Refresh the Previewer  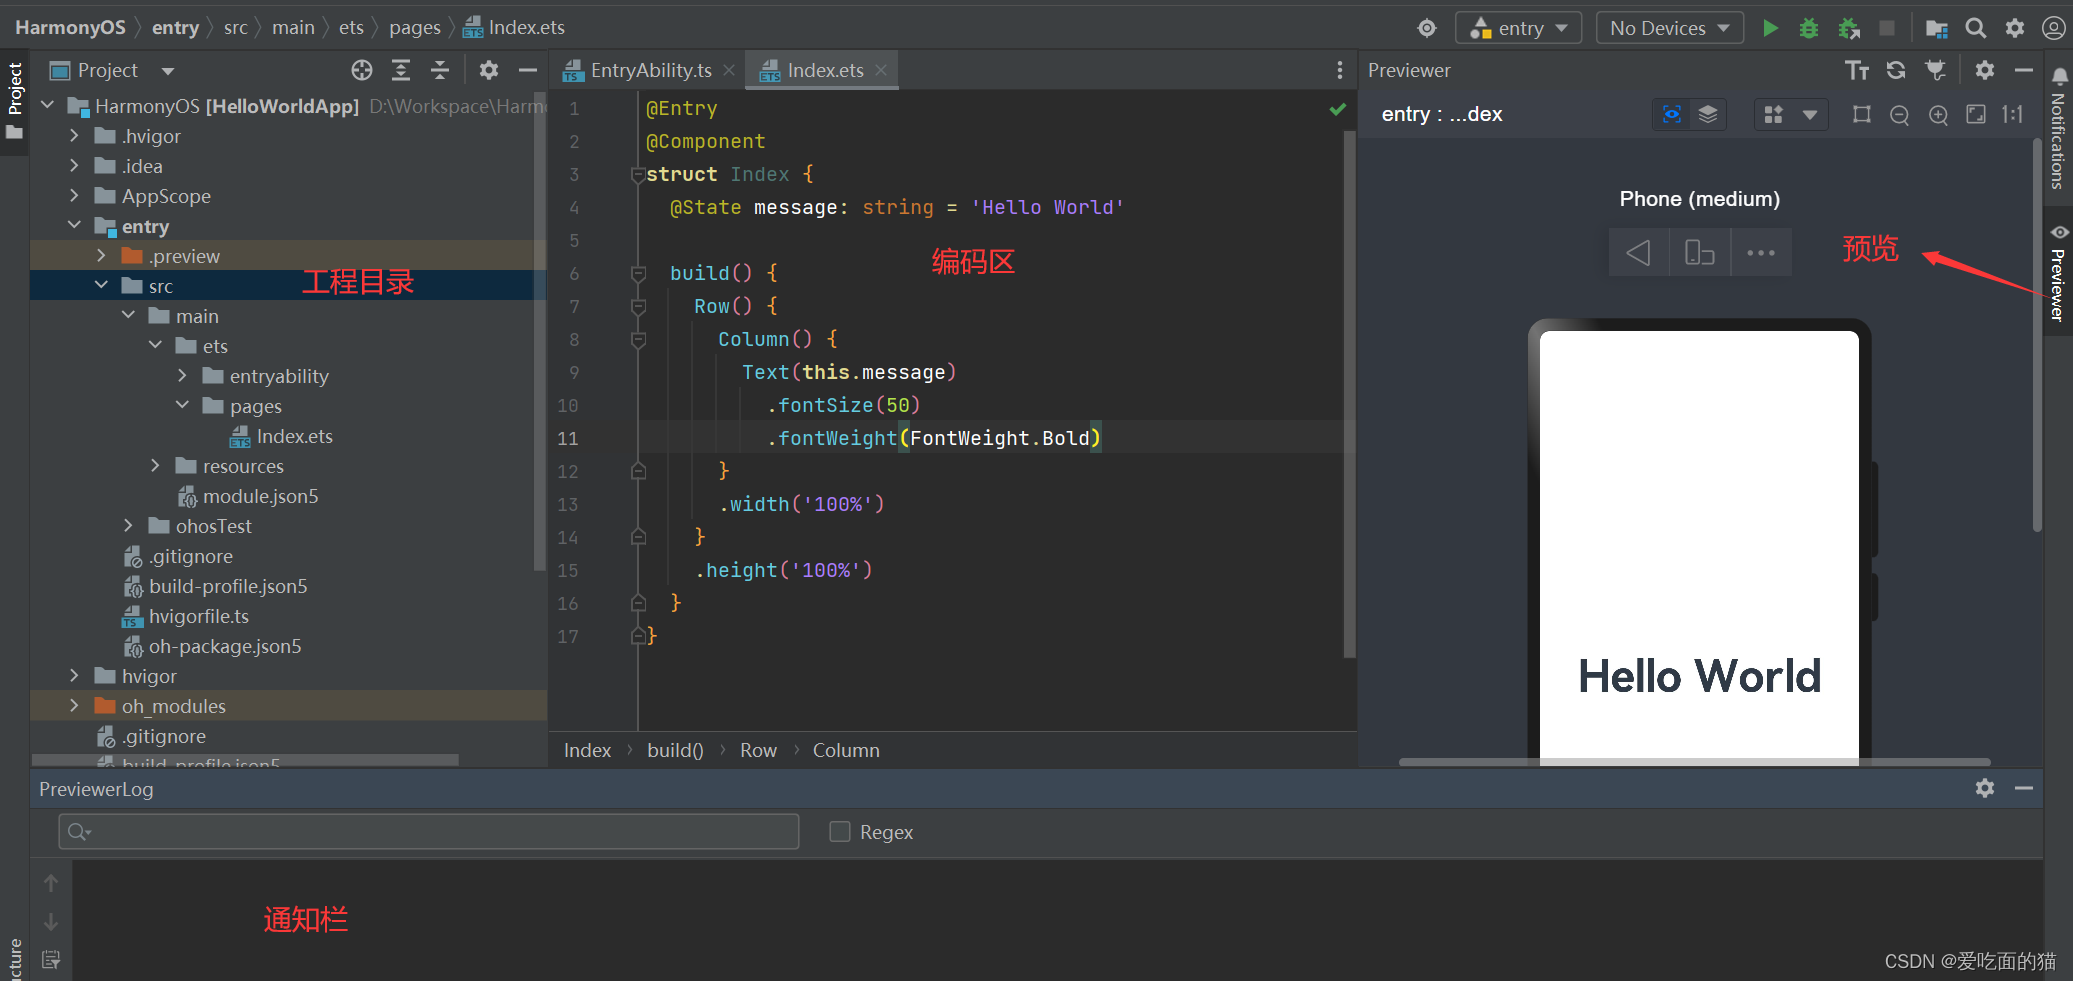[1896, 70]
